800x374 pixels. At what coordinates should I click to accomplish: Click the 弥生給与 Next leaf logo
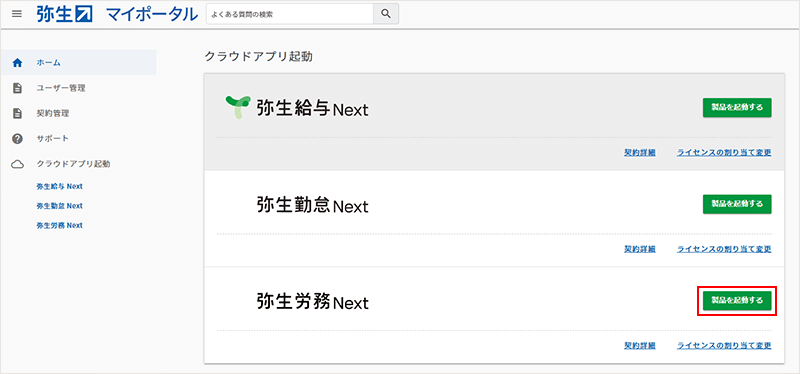[238, 107]
